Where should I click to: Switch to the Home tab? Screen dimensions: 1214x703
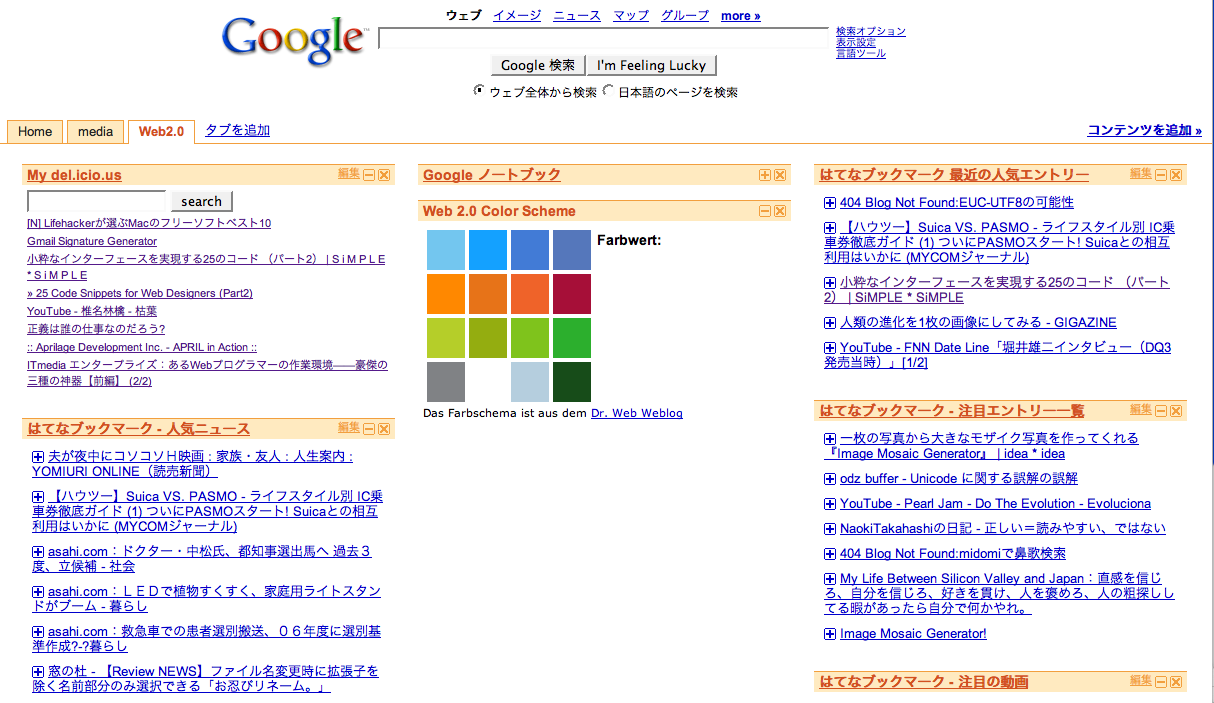(x=35, y=131)
